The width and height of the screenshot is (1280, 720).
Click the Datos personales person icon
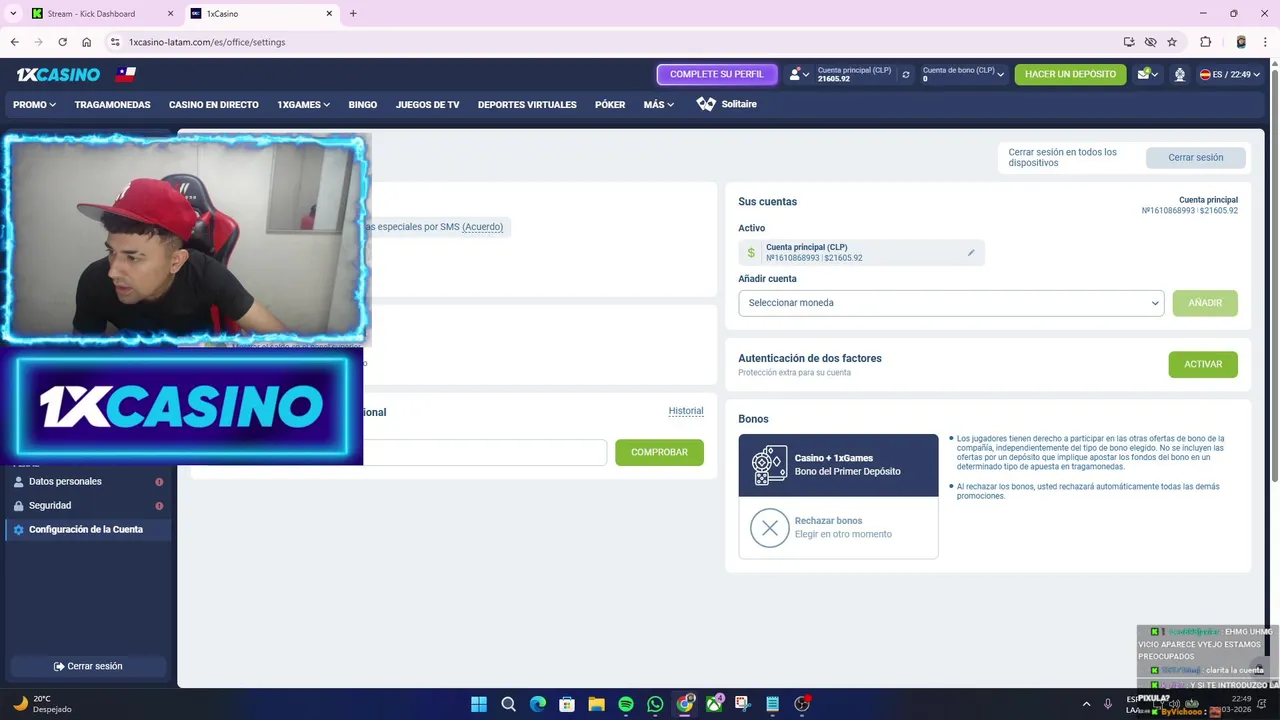[x=18, y=481]
